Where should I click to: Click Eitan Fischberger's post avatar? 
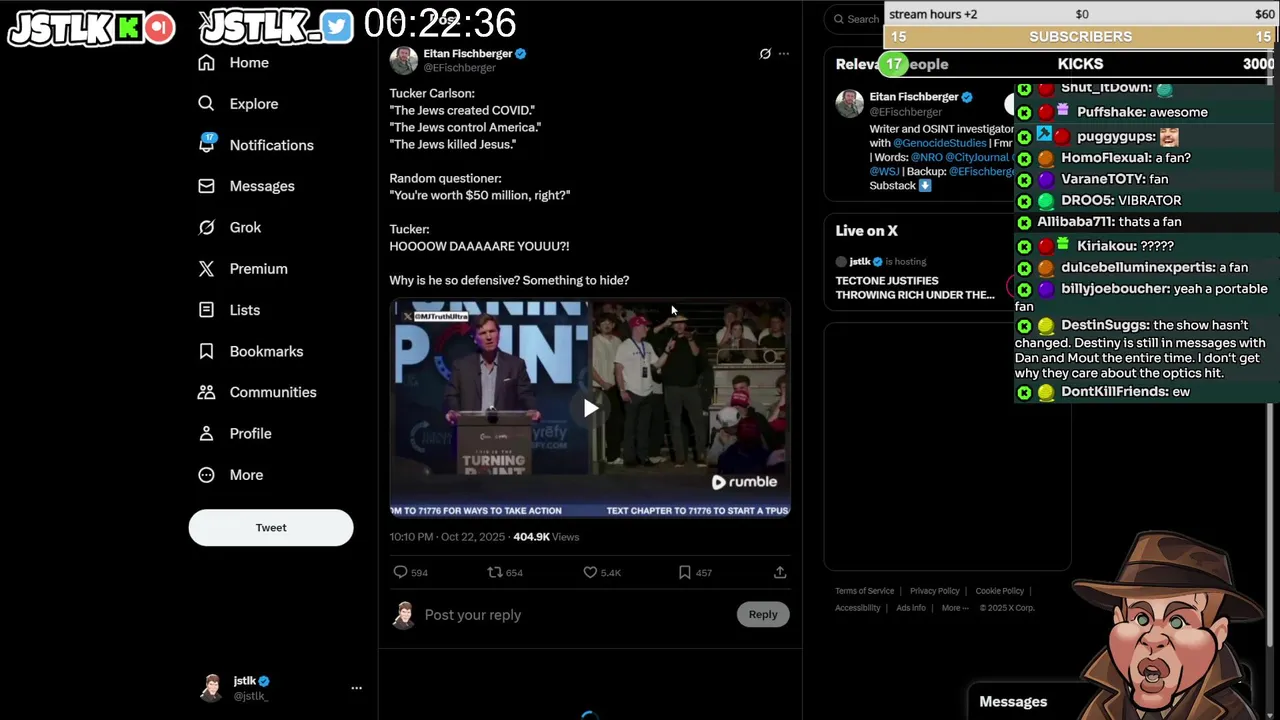click(x=404, y=61)
